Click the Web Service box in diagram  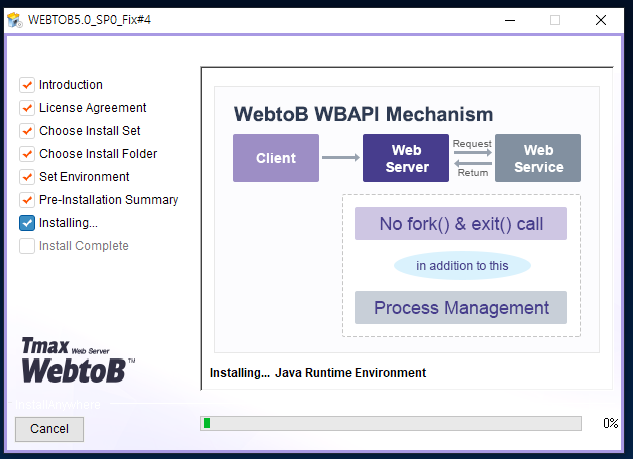point(538,158)
